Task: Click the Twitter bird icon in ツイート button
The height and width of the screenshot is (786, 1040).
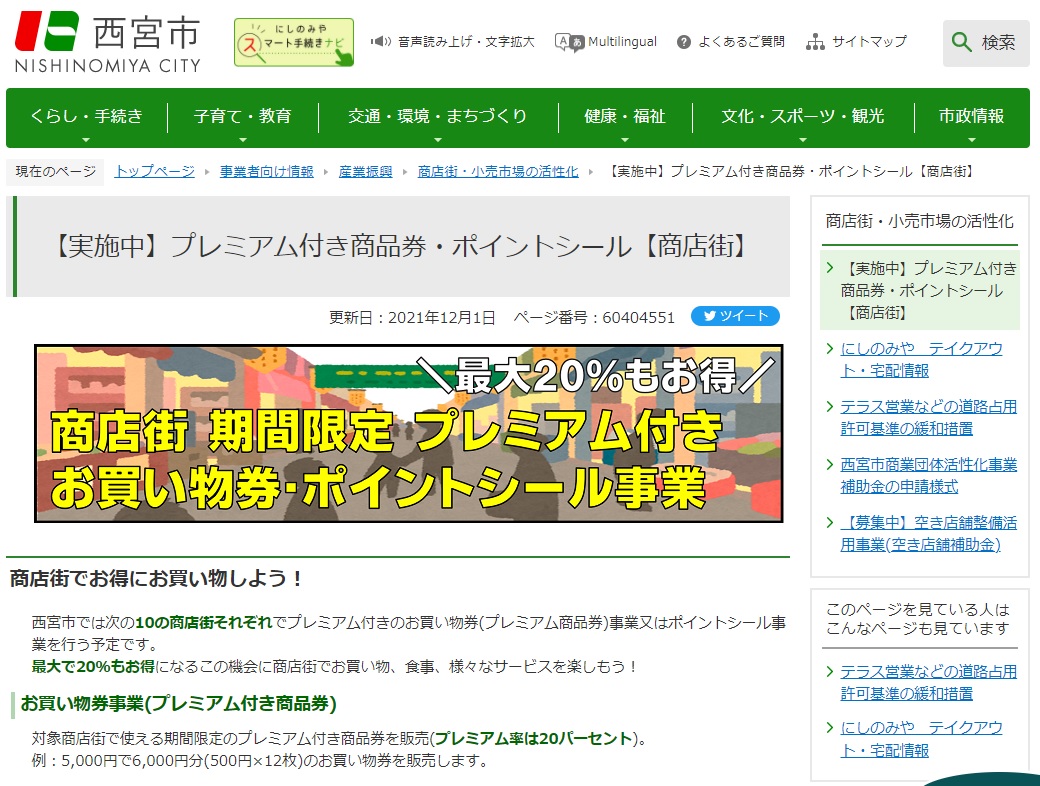Action: (710, 316)
